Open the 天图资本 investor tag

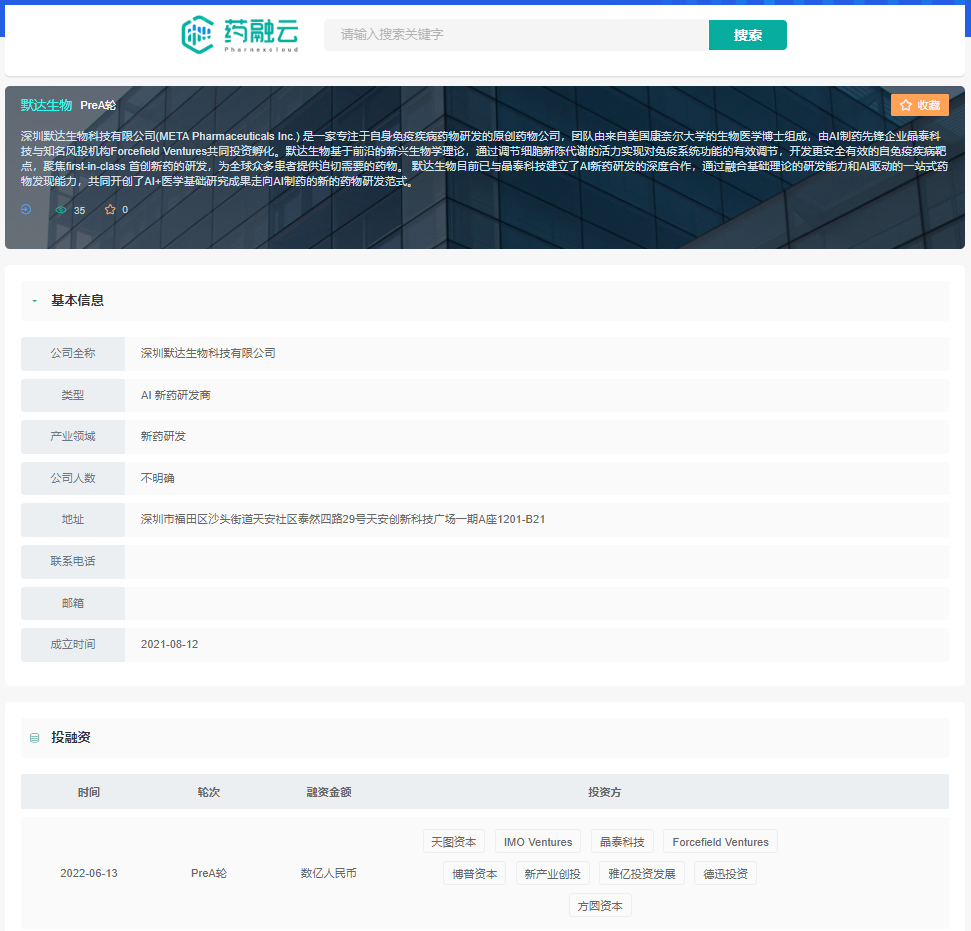click(x=454, y=842)
